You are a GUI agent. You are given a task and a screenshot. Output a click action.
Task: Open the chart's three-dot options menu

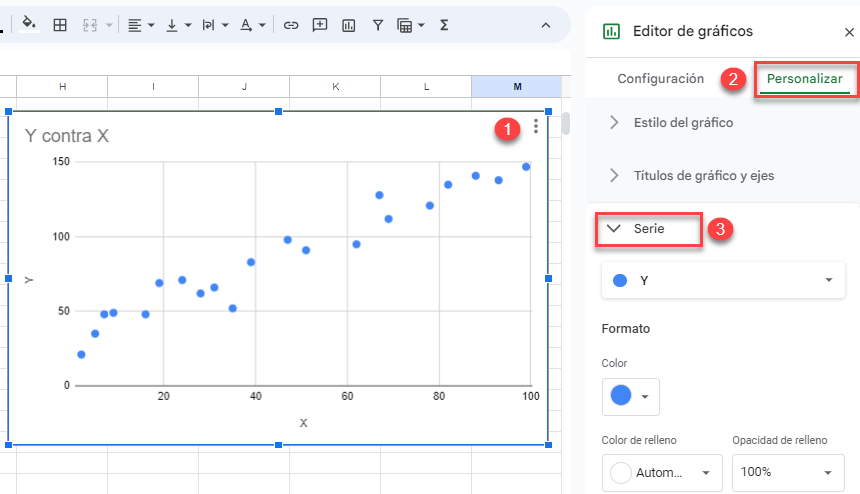coord(536,127)
